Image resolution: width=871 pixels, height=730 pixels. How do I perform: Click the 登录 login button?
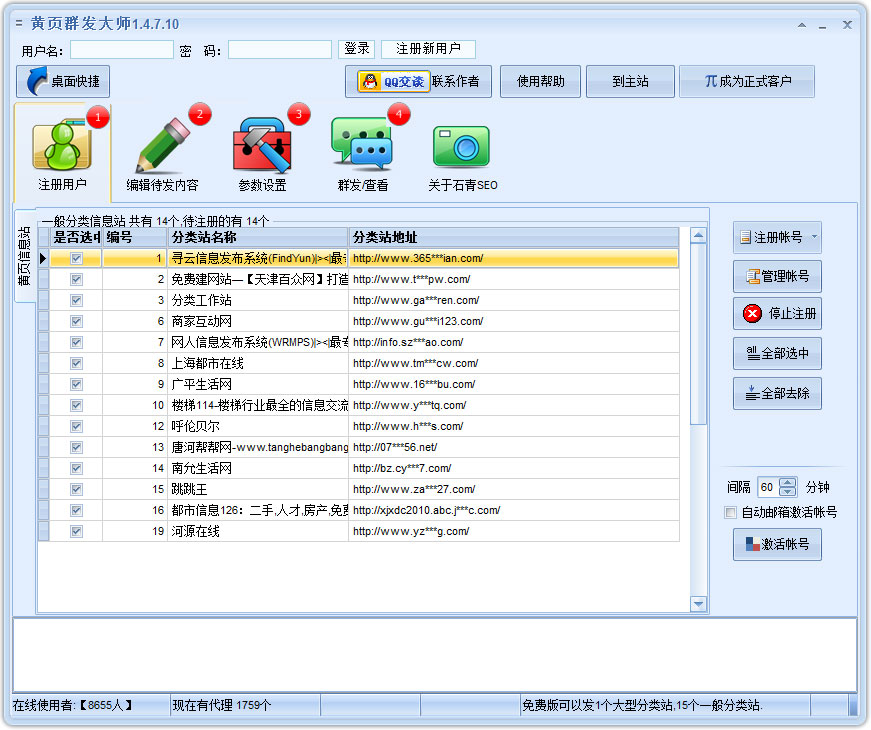point(357,49)
